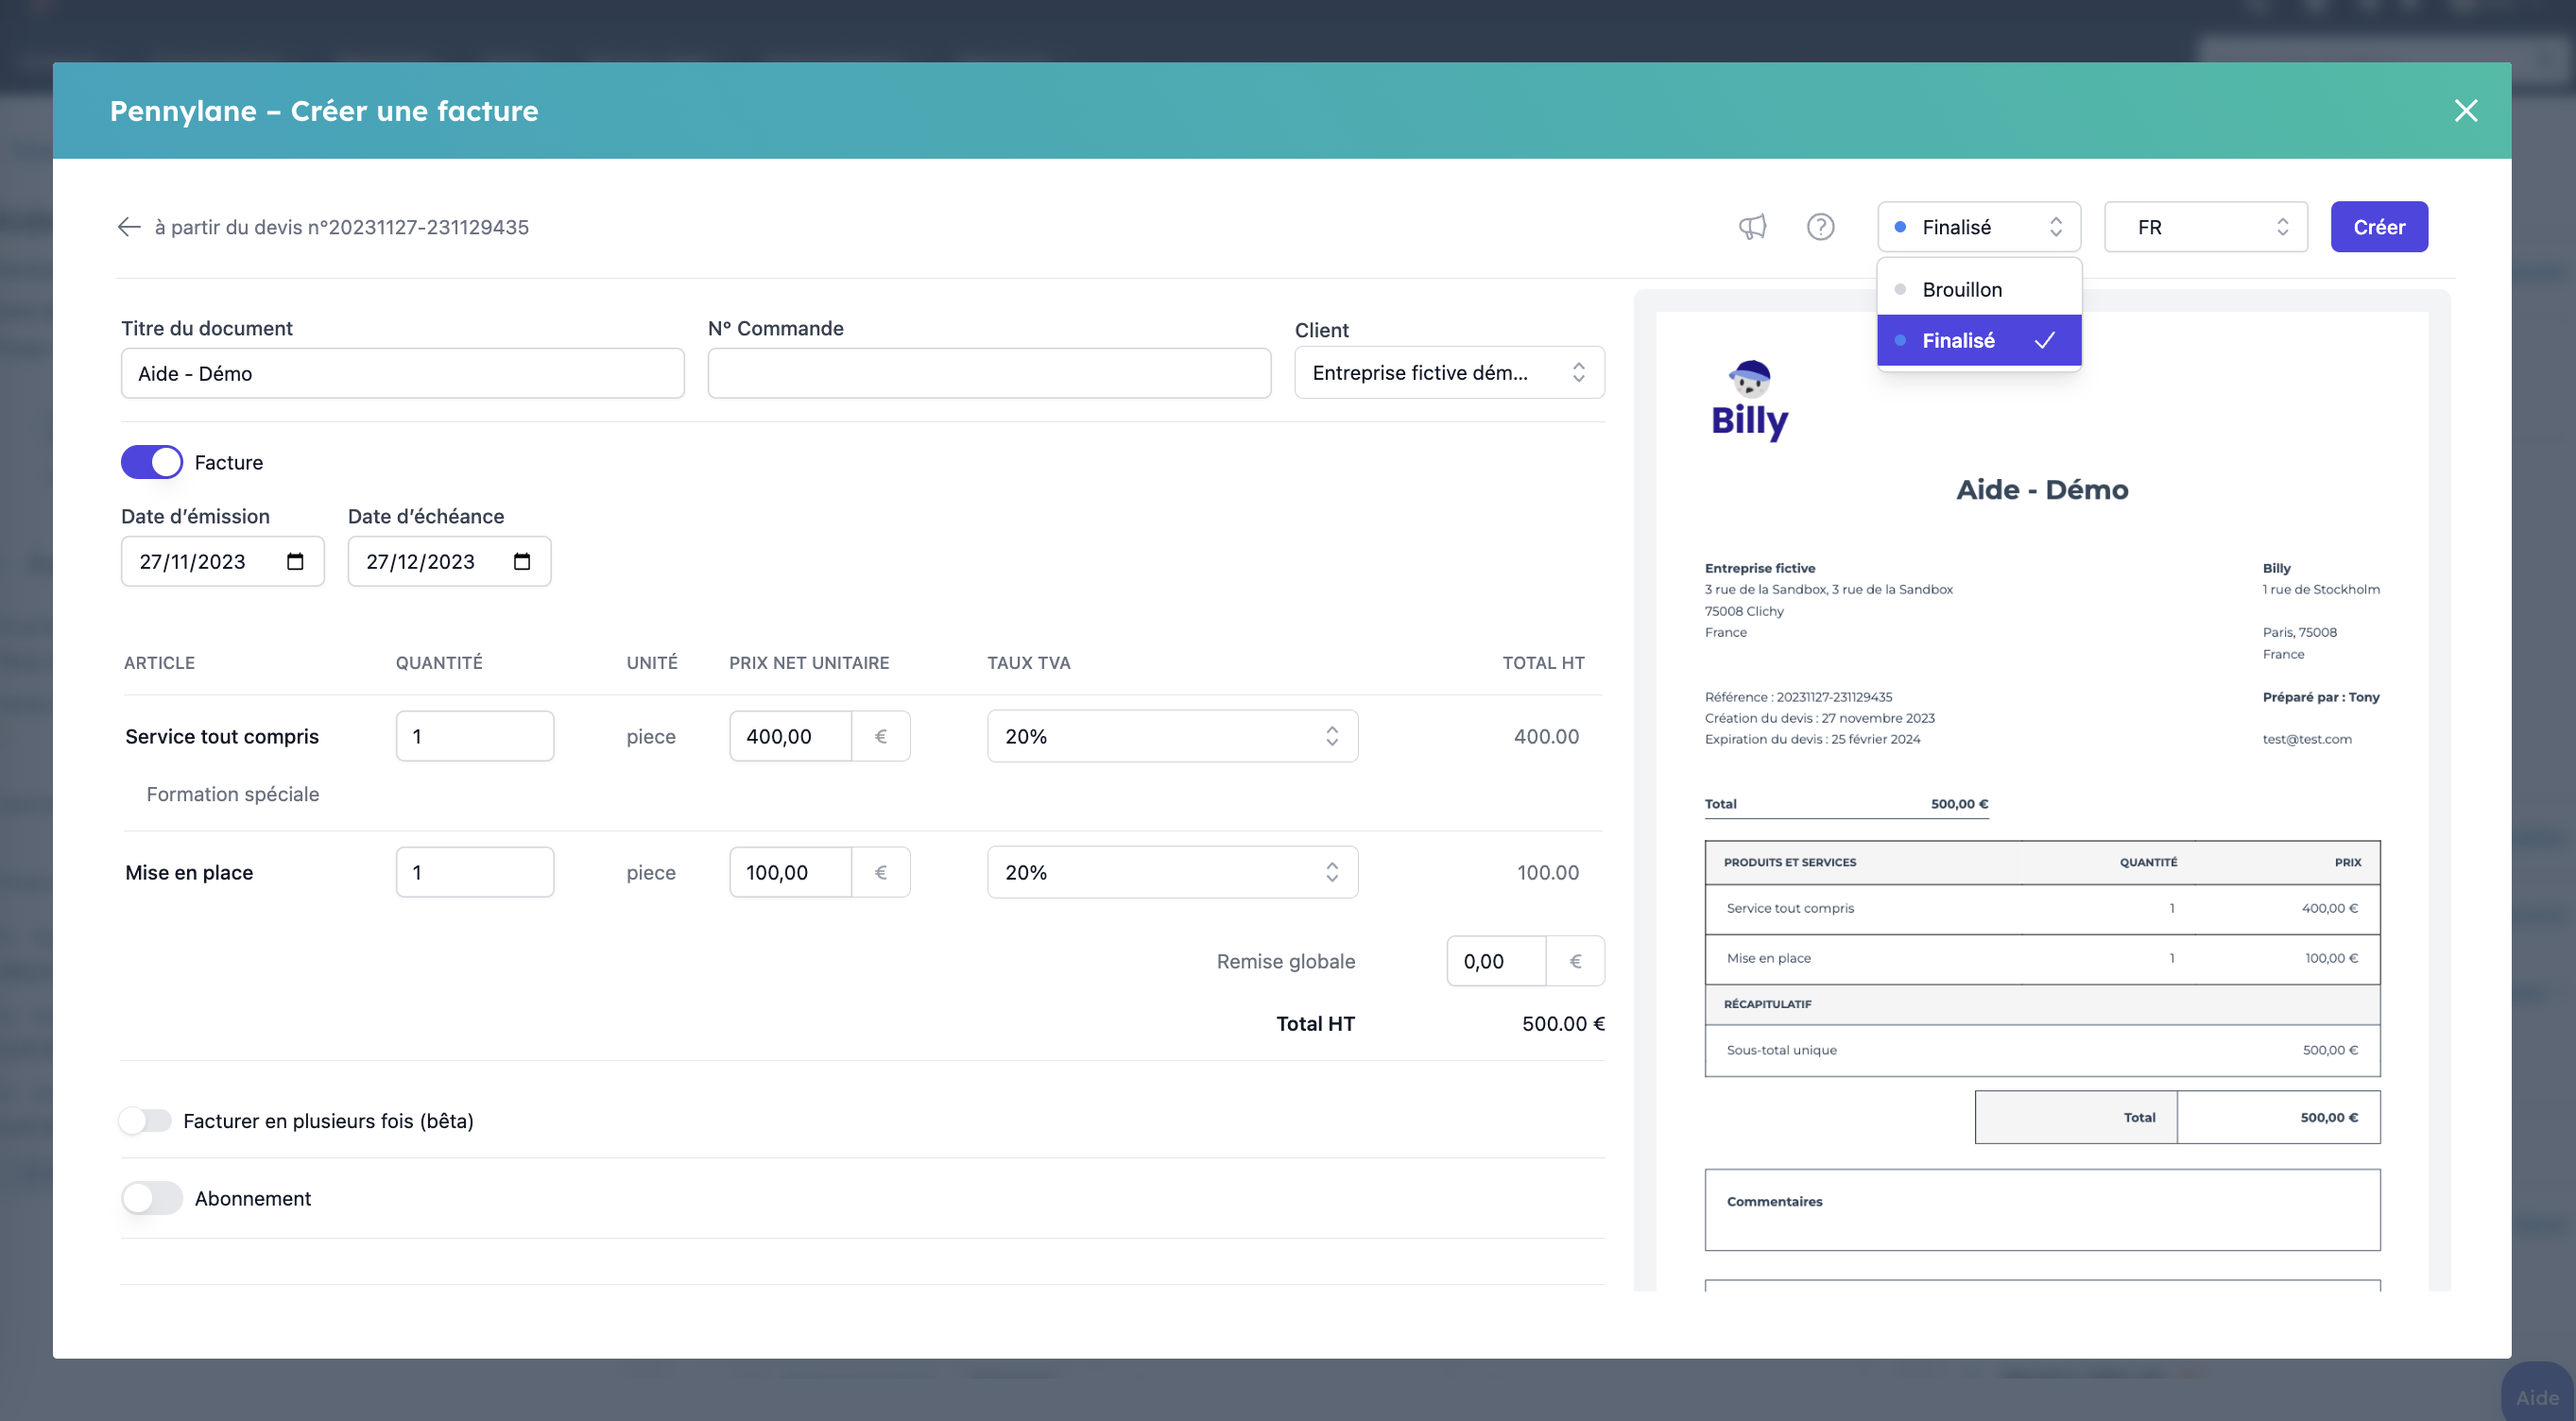Open calendar picker for Date d'échéance
This screenshot has width=2576, height=1421.
click(522, 561)
